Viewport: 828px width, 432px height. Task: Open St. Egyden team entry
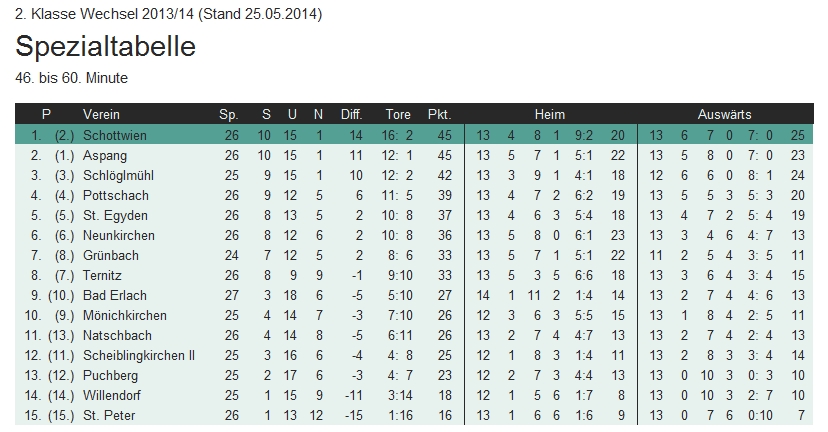coord(109,215)
